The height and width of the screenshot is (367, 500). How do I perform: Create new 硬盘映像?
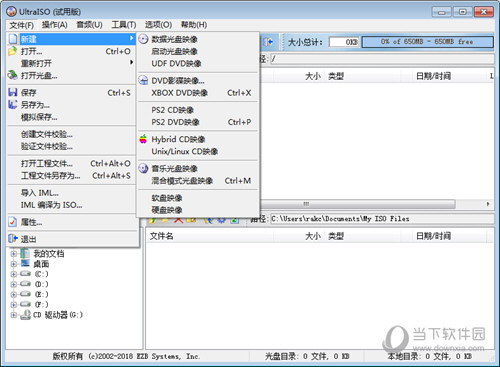198,210
